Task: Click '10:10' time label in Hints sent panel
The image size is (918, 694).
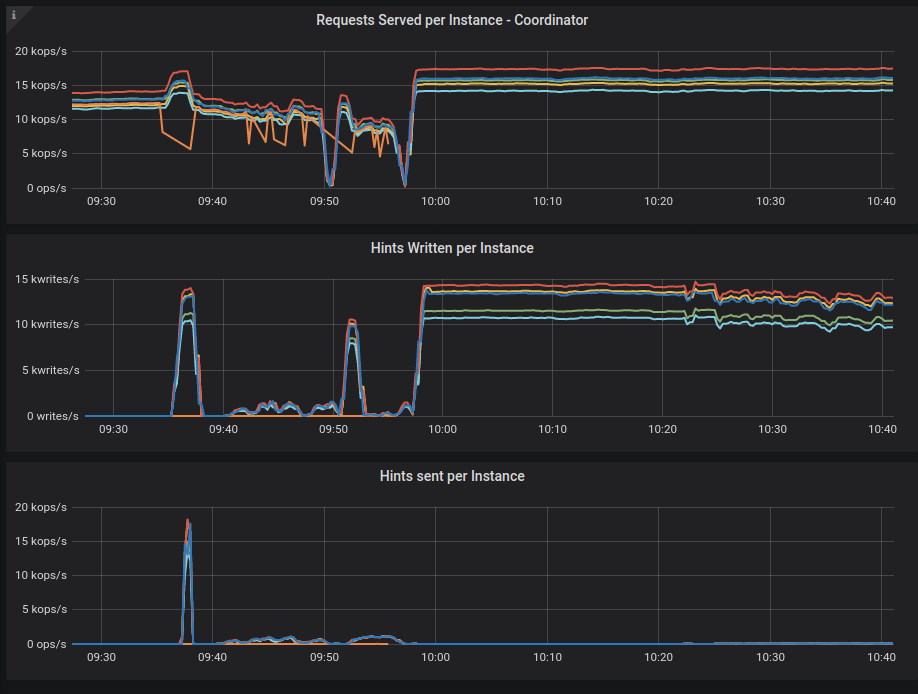Action: pyautogui.click(x=547, y=657)
